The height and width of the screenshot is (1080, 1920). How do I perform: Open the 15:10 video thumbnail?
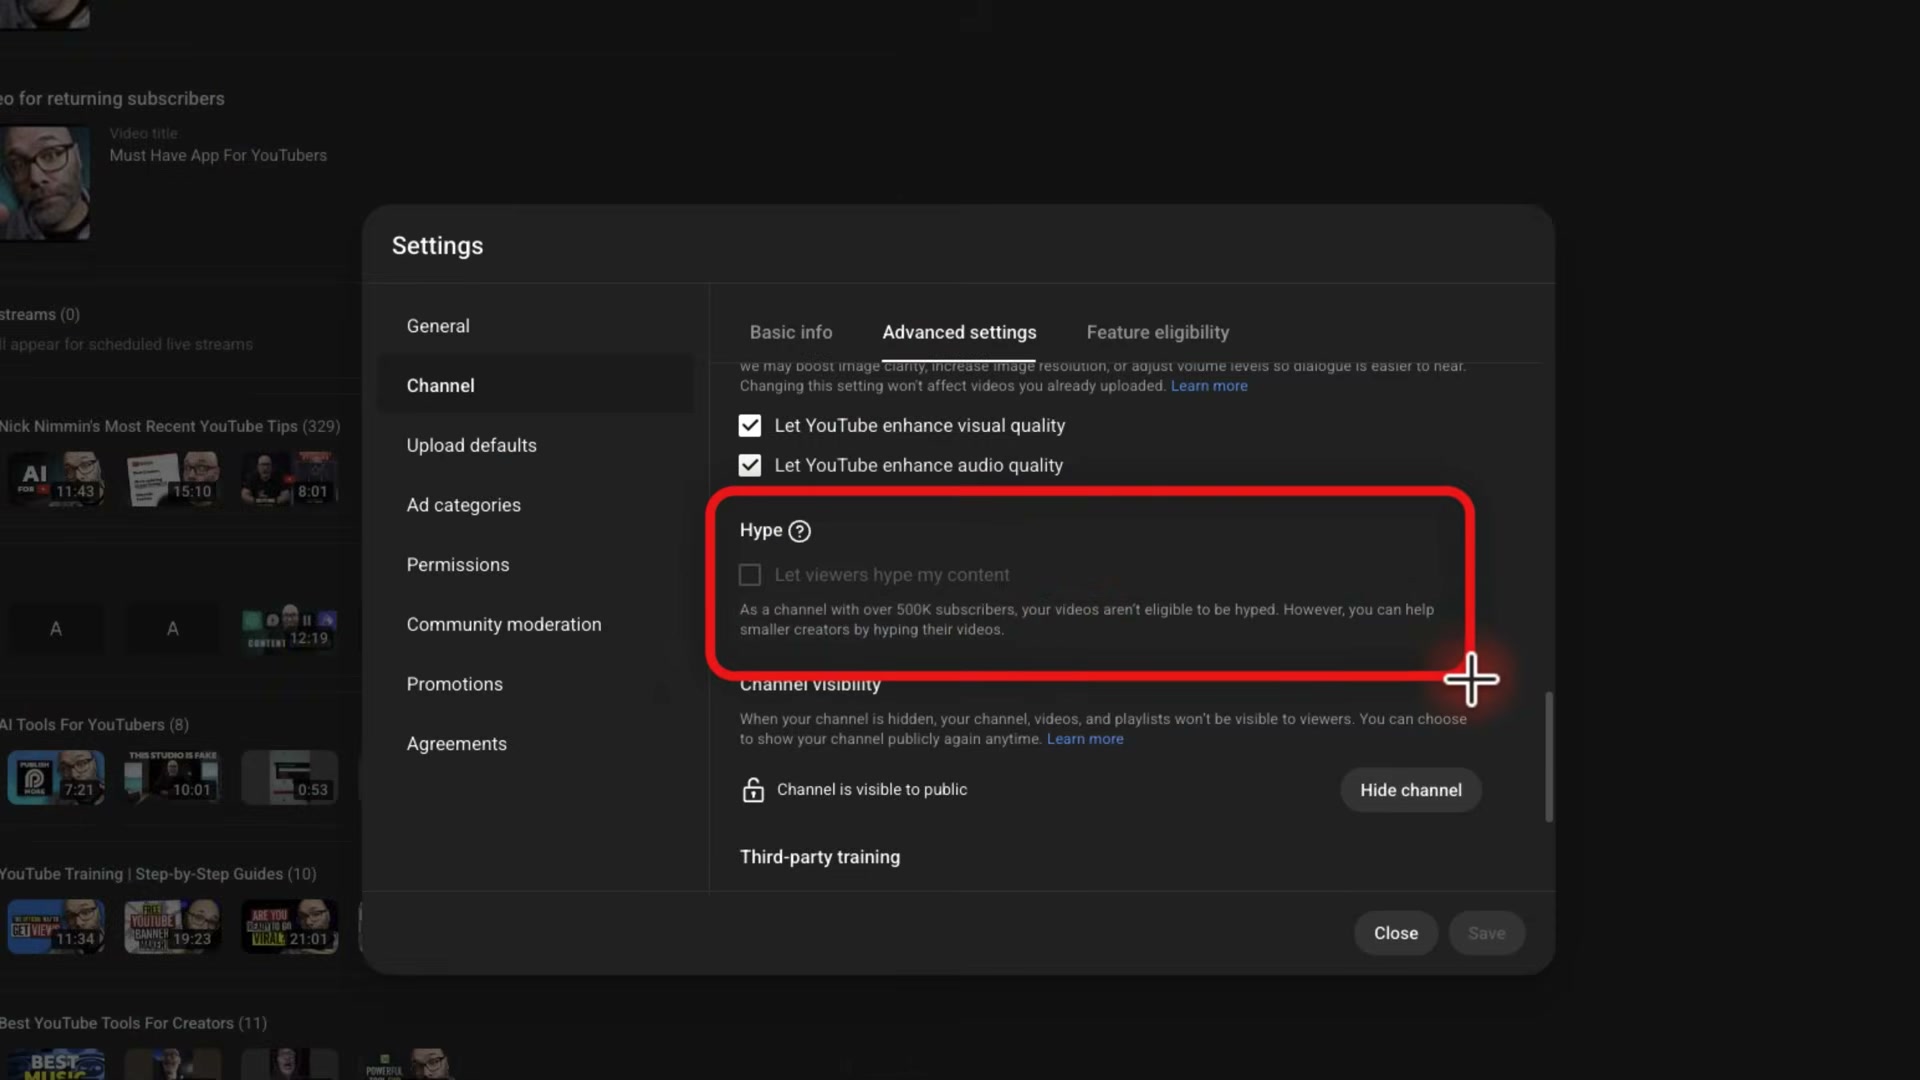click(172, 478)
